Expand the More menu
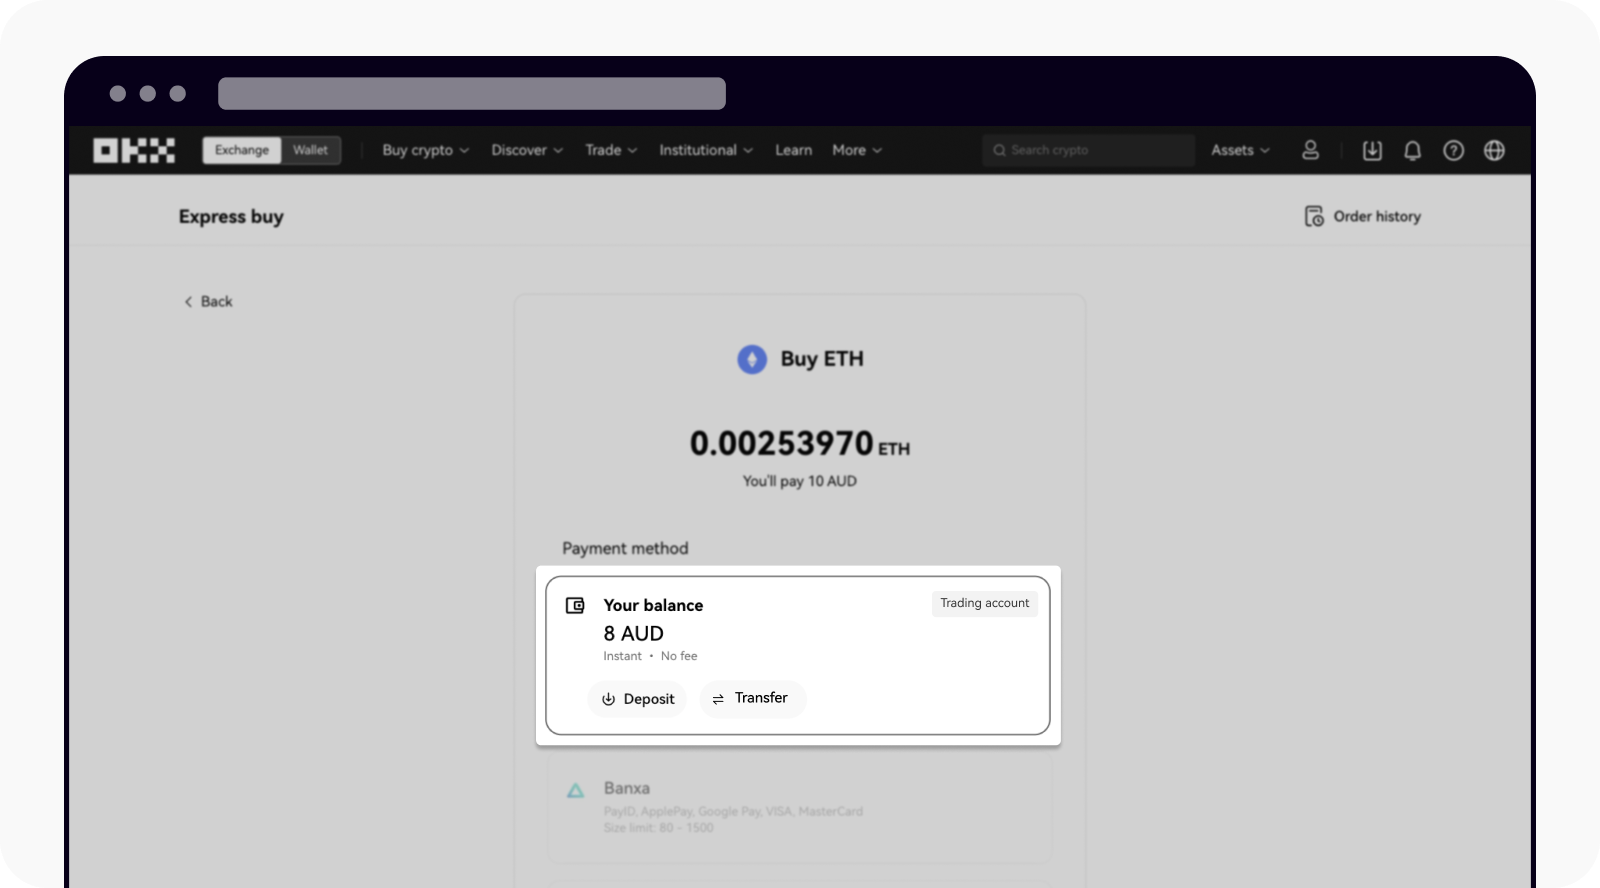 pyautogui.click(x=857, y=150)
